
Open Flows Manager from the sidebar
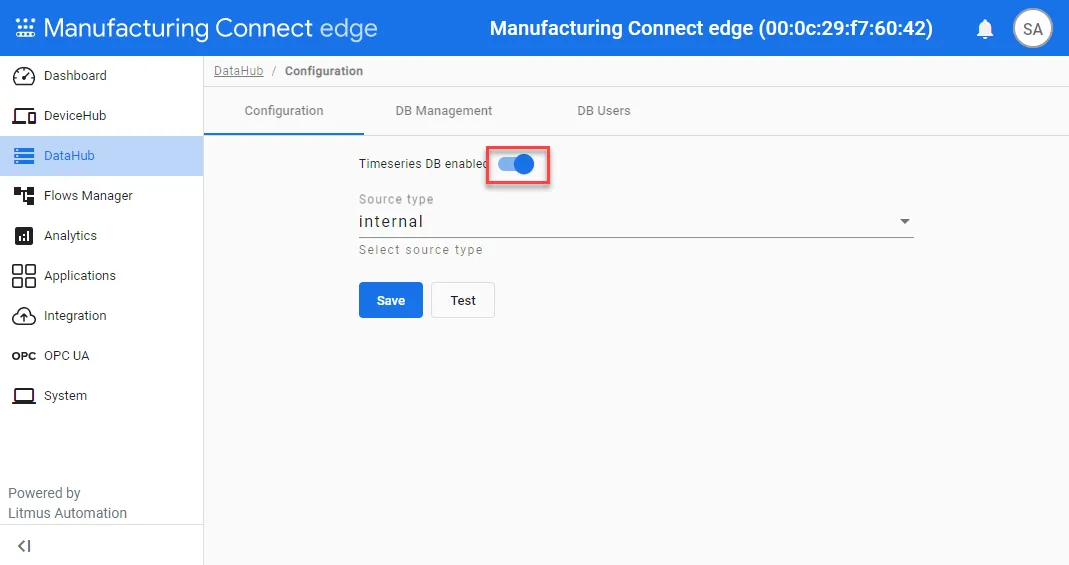[x=101, y=196]
